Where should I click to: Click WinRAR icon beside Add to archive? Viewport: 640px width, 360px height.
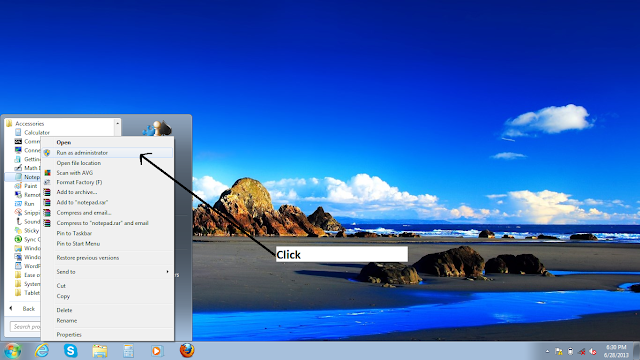[x=47, y=192]
